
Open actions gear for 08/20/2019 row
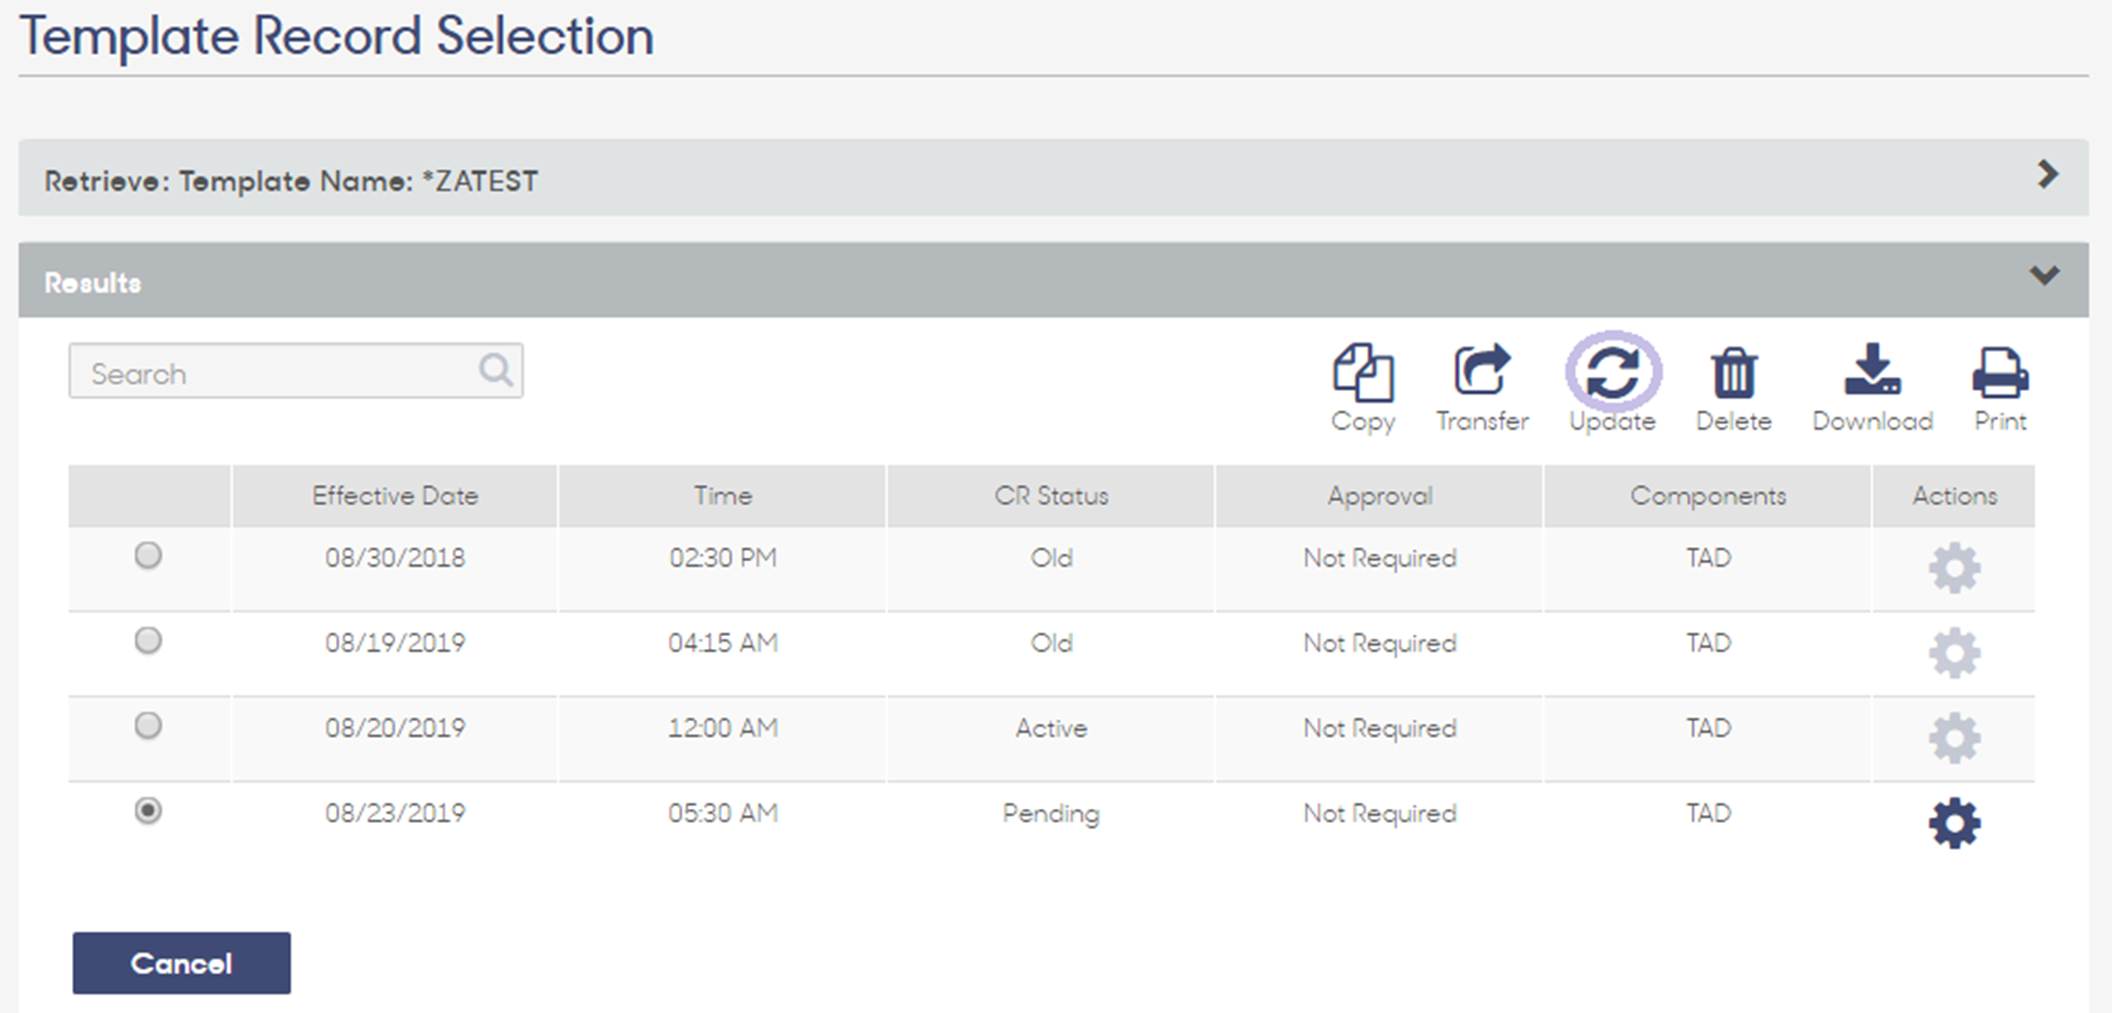coord(1954,738)
